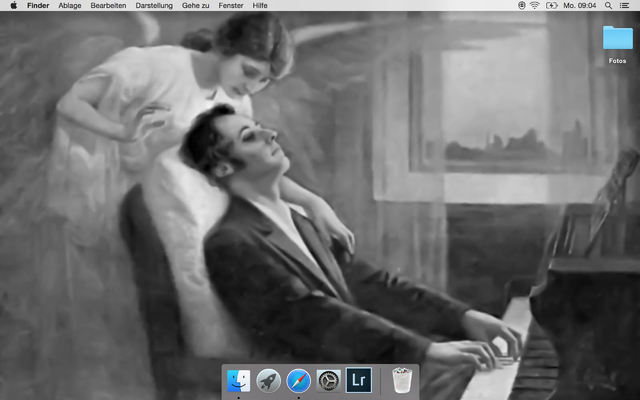Screen dimensions: 640x400
Task: Open the Apple menu
Action: pyautogui.click(x=13, y=5)
